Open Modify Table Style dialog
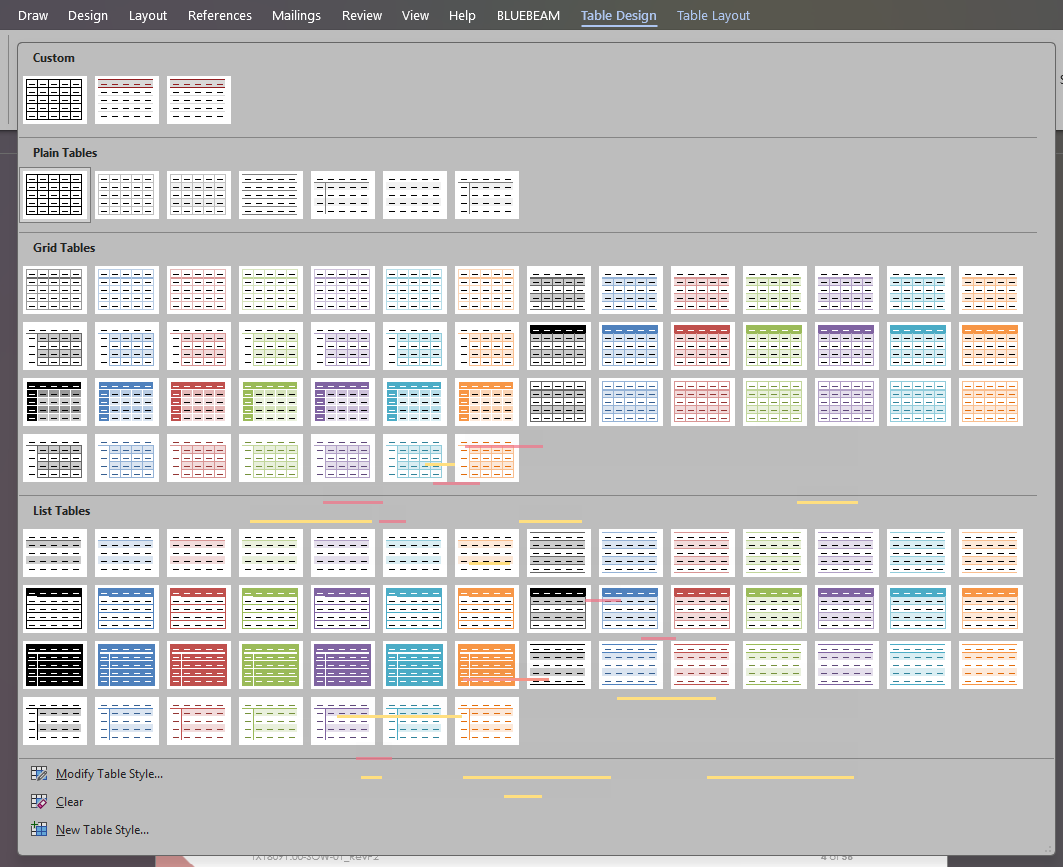Viewport: 1063px width, 867px height. point(110,772)
